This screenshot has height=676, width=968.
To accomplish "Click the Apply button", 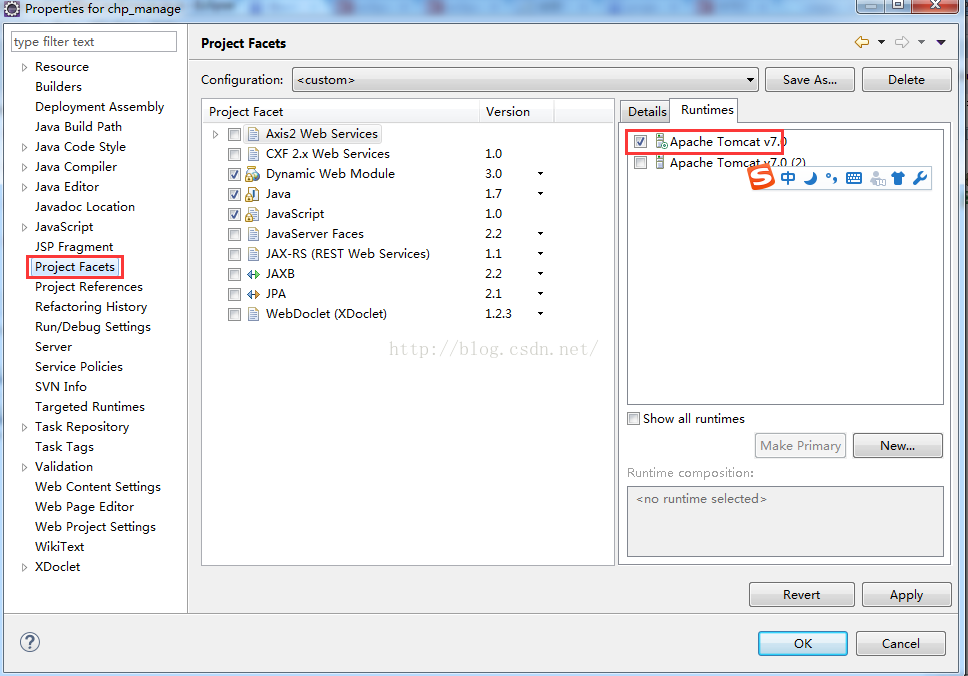I will click(906, 595).
